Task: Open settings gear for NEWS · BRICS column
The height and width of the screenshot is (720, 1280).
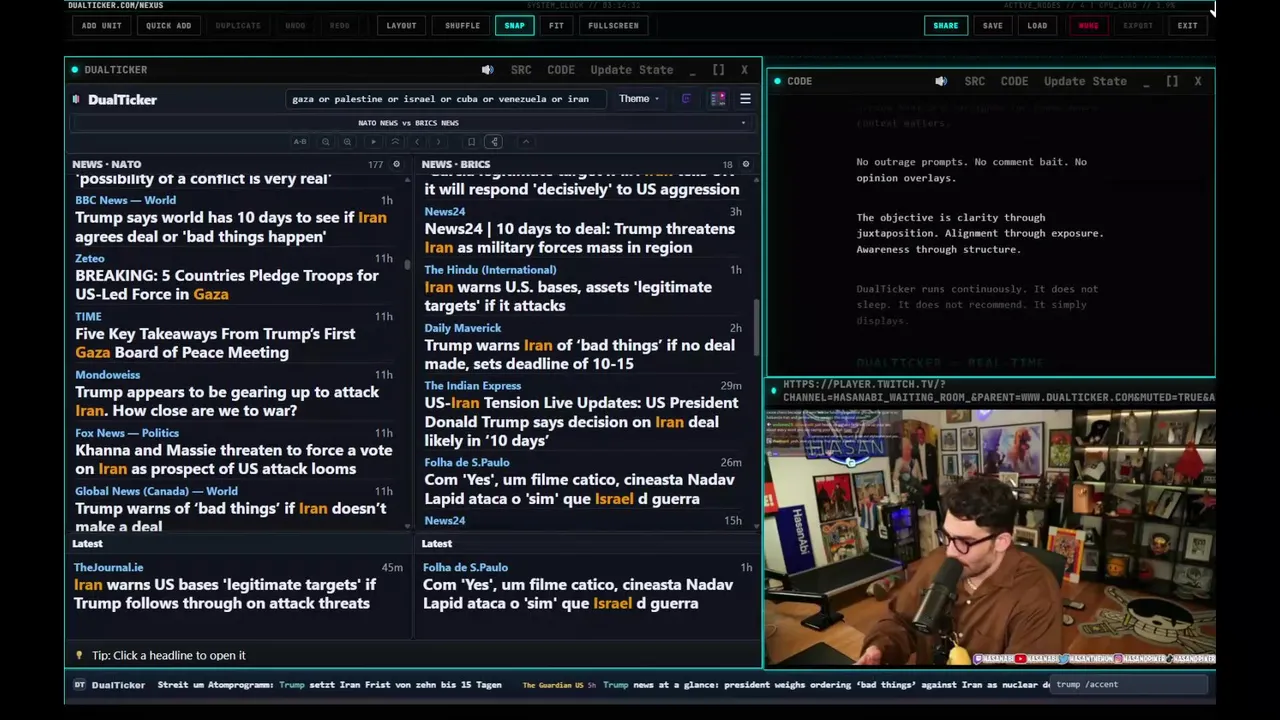Action: tap(745, 164)
